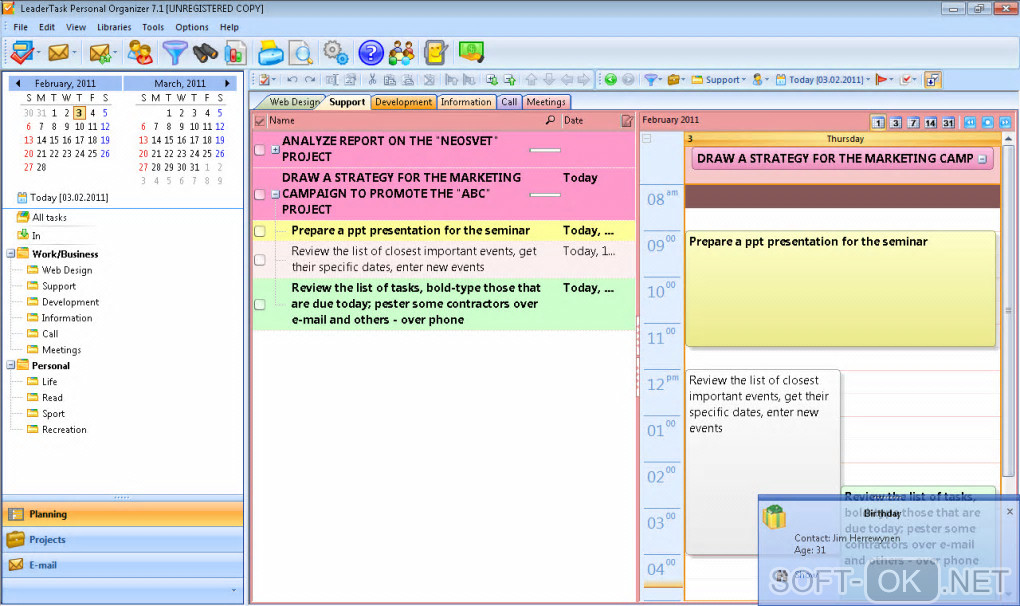Click the envelope mail toolbar icon
Image resolution: width=1020 pixels, height=606 pixels.
click(x=59, y=53)
